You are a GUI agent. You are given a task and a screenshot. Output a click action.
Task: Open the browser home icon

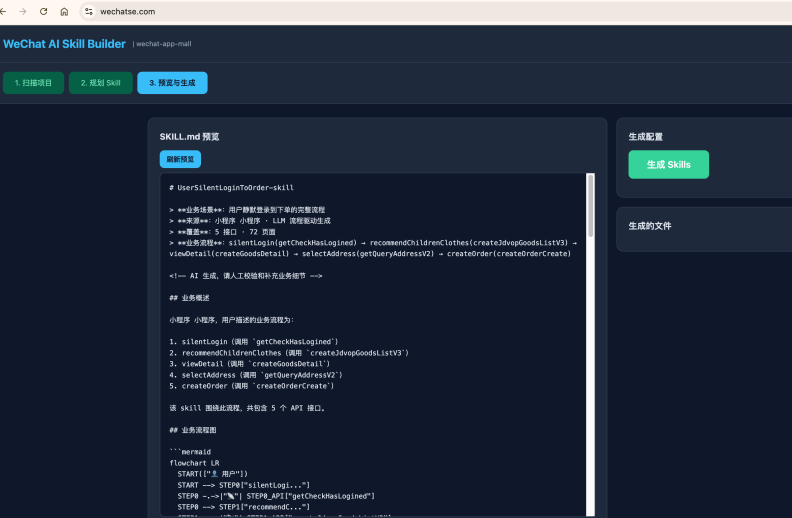coord(64,11)
